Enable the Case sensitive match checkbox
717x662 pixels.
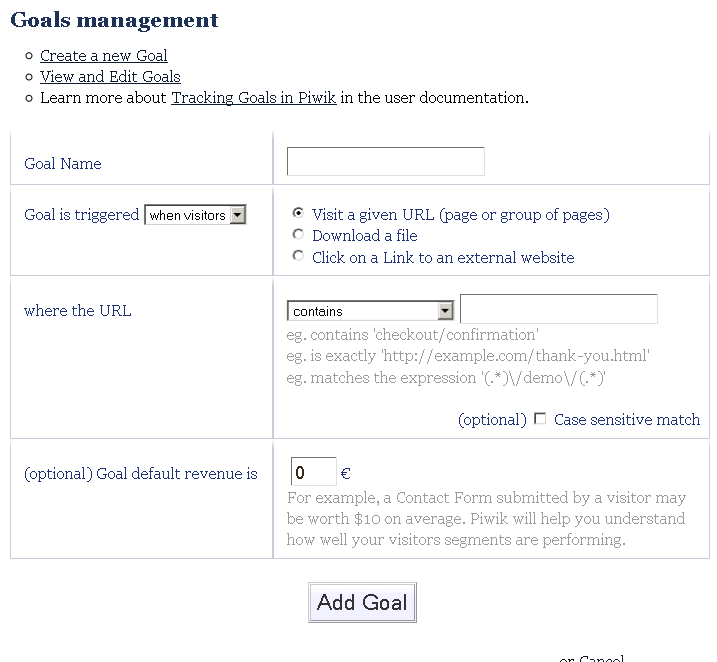point(540,419)
